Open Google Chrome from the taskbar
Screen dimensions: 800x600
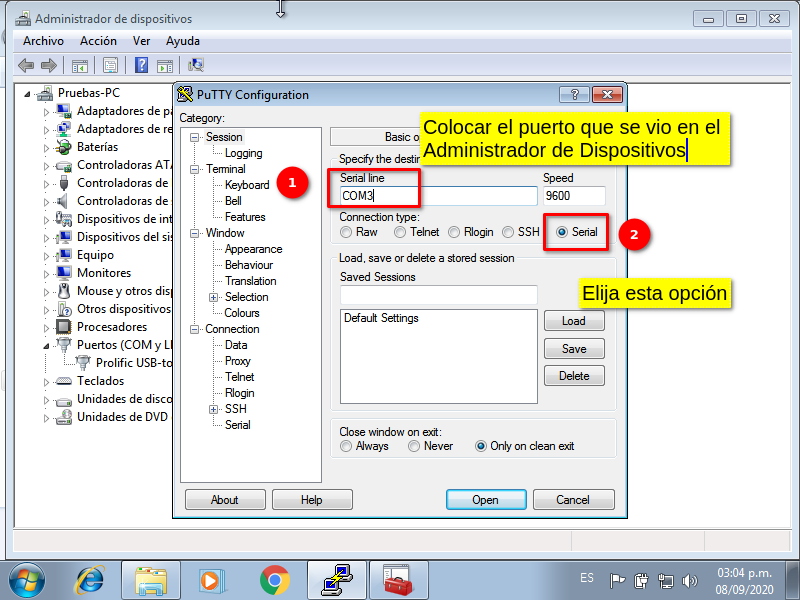pyautogui.click(x=274, y=580)
